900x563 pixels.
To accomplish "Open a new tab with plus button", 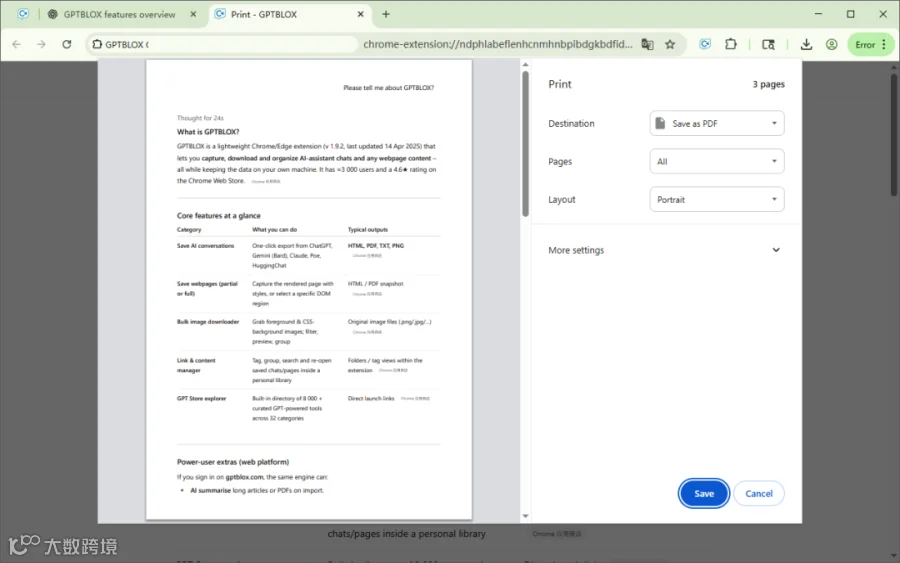I will pyautogui.click(x=386, y=14).
